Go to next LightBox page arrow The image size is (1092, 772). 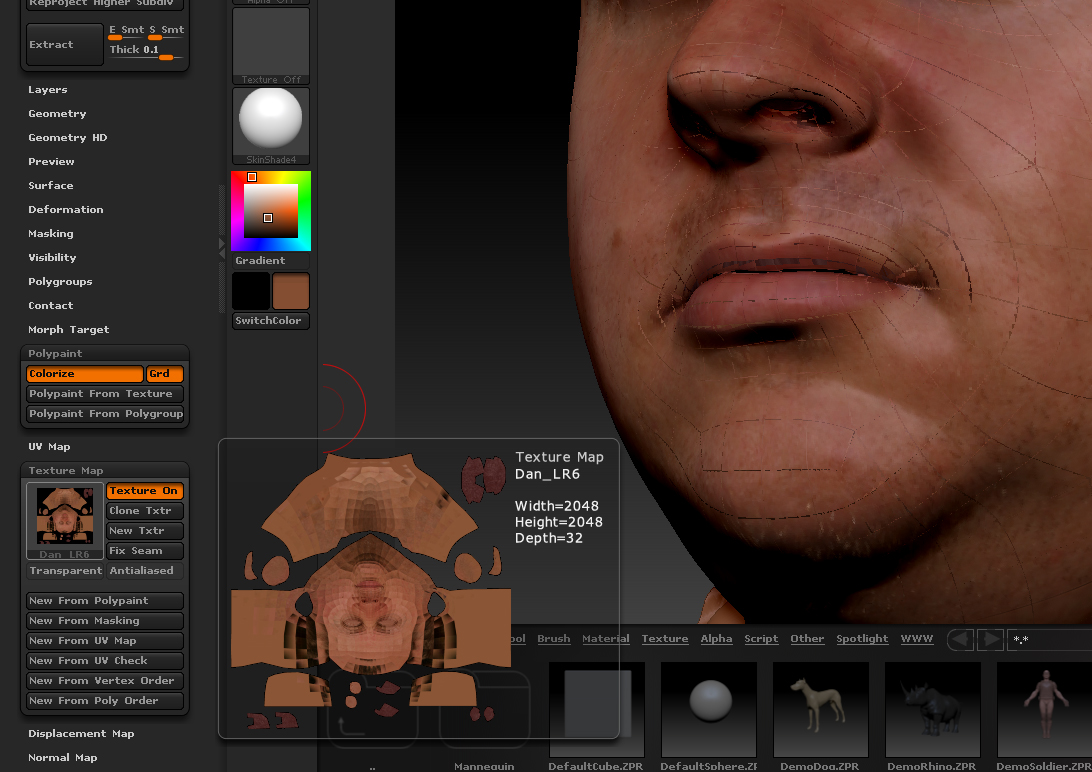(x=990, y=639)
